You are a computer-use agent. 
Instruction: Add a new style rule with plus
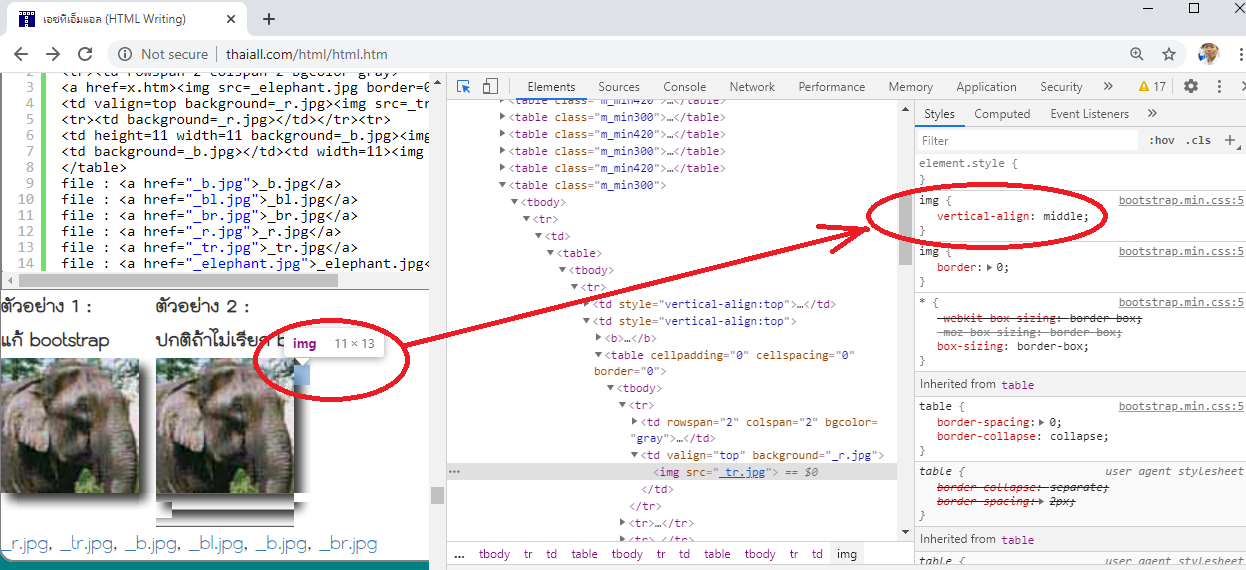pyautogui.click(x=1230, y=140)
